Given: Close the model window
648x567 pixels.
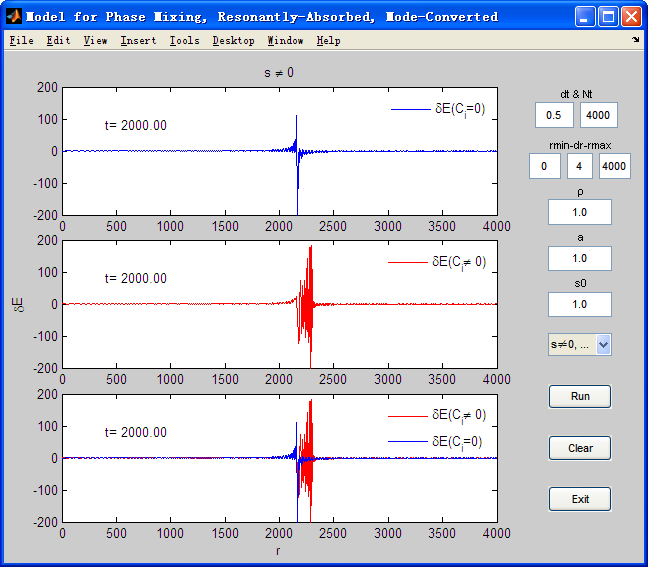Looking at the screenshot, I should coord(631,17).
